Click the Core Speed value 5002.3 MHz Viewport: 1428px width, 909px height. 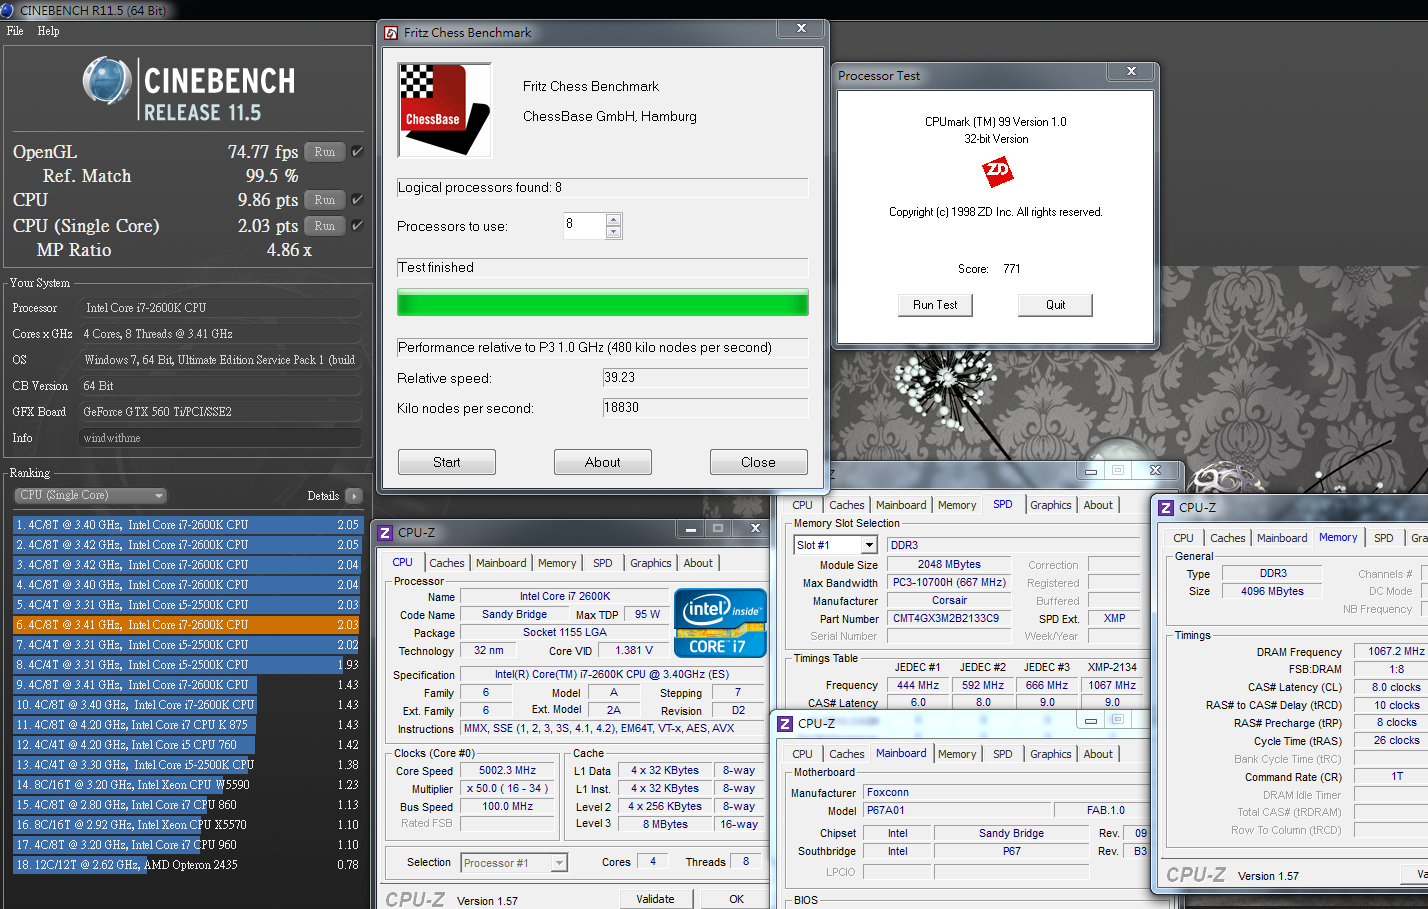[507, 771]
